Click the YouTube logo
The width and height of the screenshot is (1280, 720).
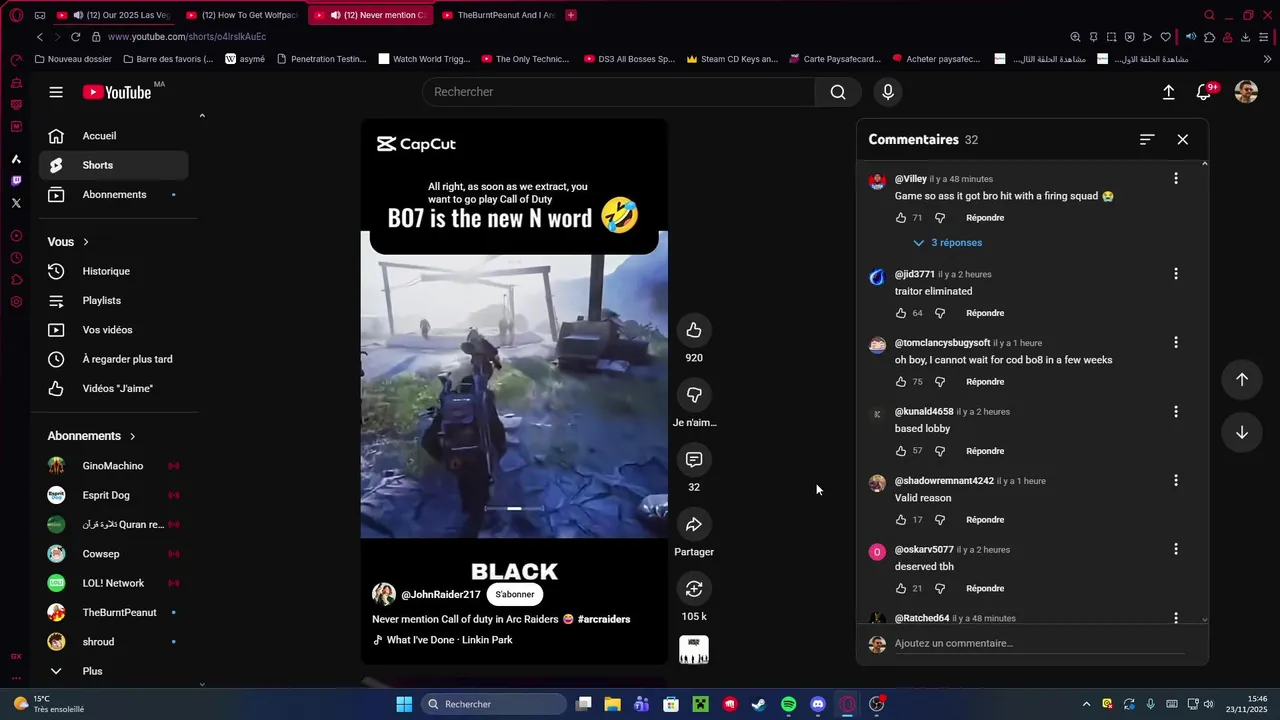pyautogui.click(x=117, y=92)
